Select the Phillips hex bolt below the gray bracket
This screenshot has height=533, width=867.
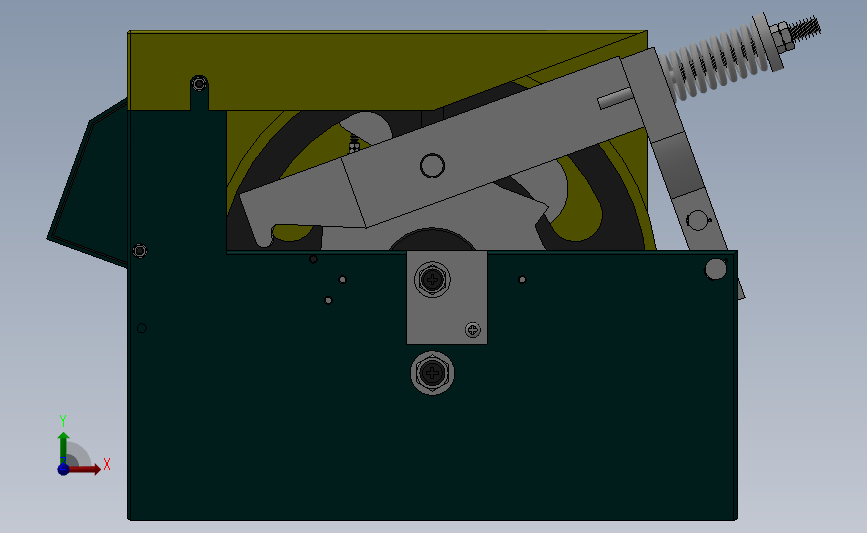(432, 373)
